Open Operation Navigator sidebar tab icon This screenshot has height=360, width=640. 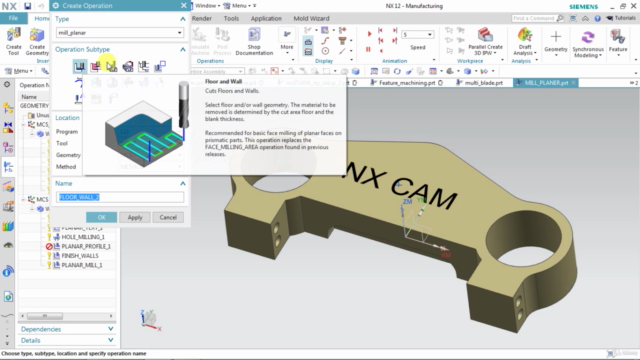pos(8,167)
